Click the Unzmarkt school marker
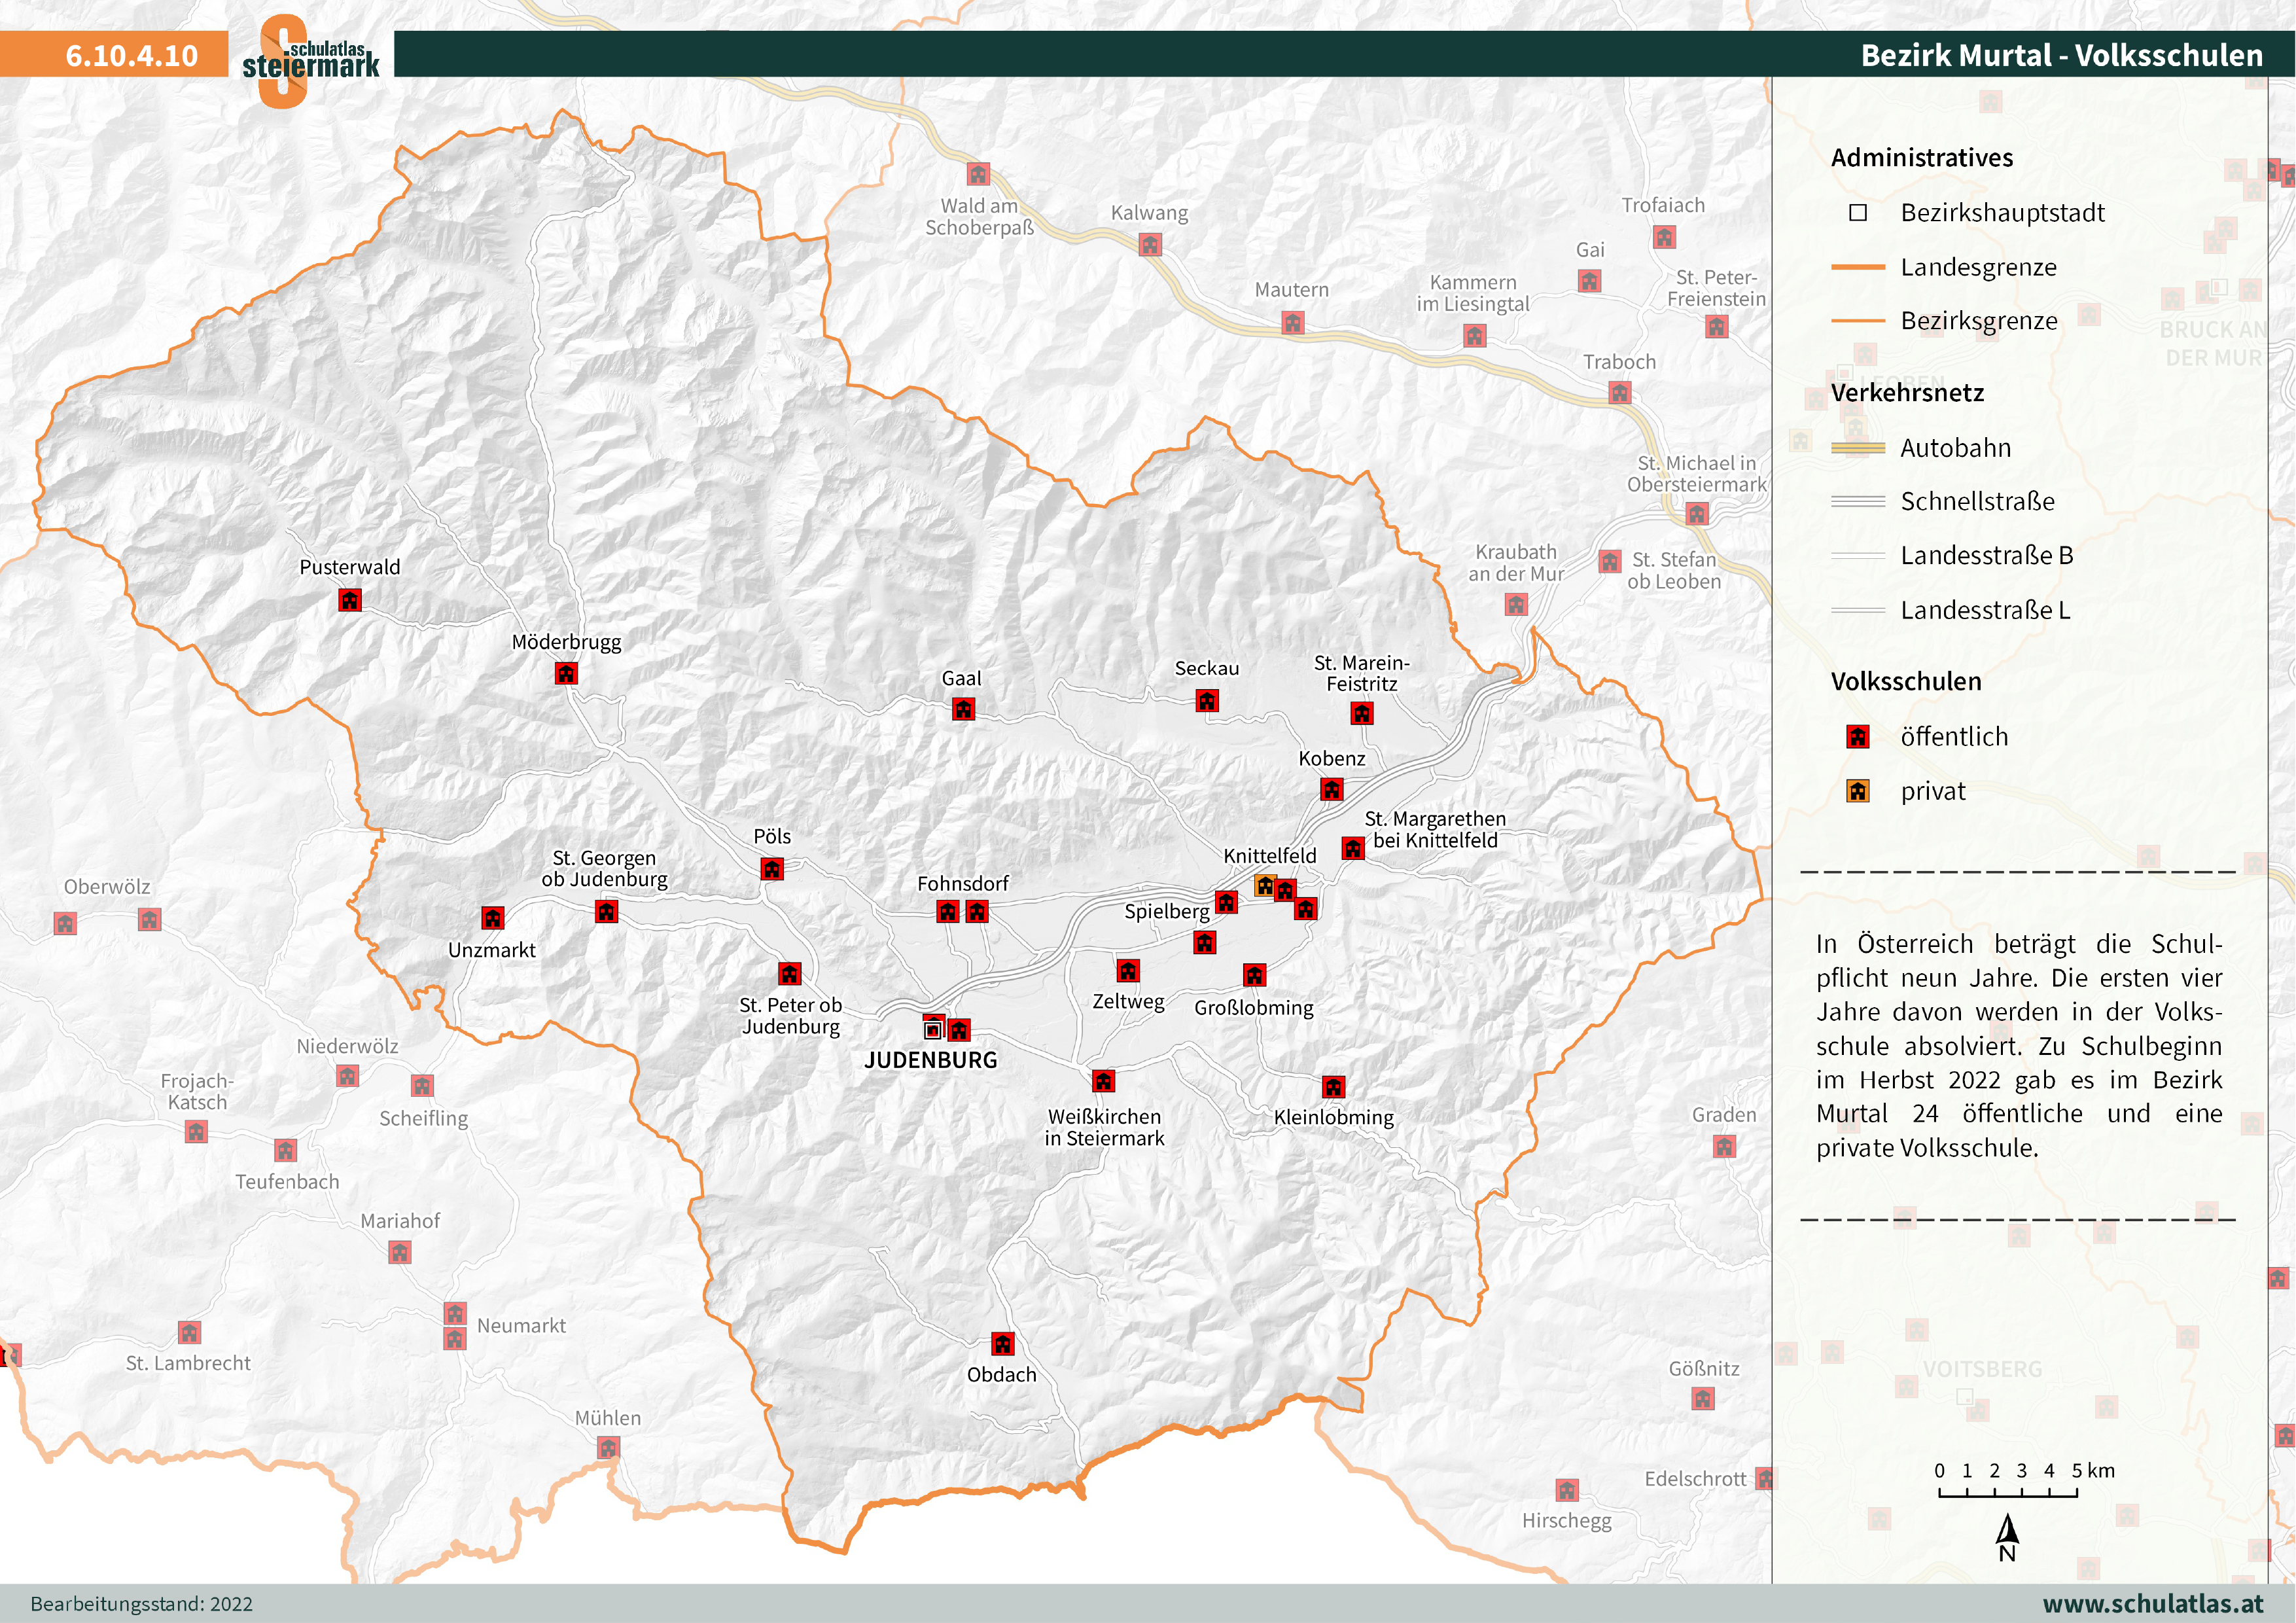 pyautogui.click(x=493, y=918)
